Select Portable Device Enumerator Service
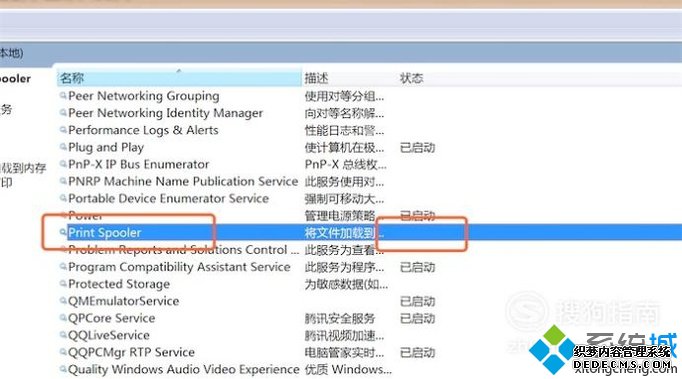This screenshot has width=682, height=379. pyautogui.click(x=168, y=198)
